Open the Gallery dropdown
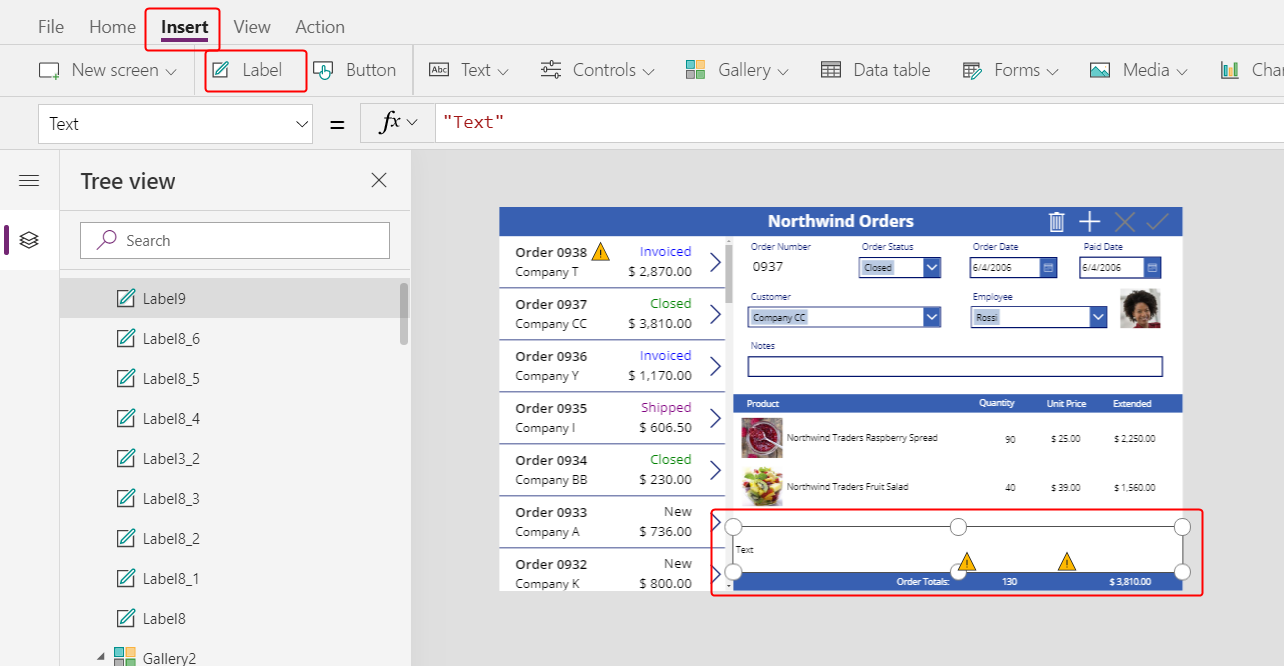 tap(737, 70)
